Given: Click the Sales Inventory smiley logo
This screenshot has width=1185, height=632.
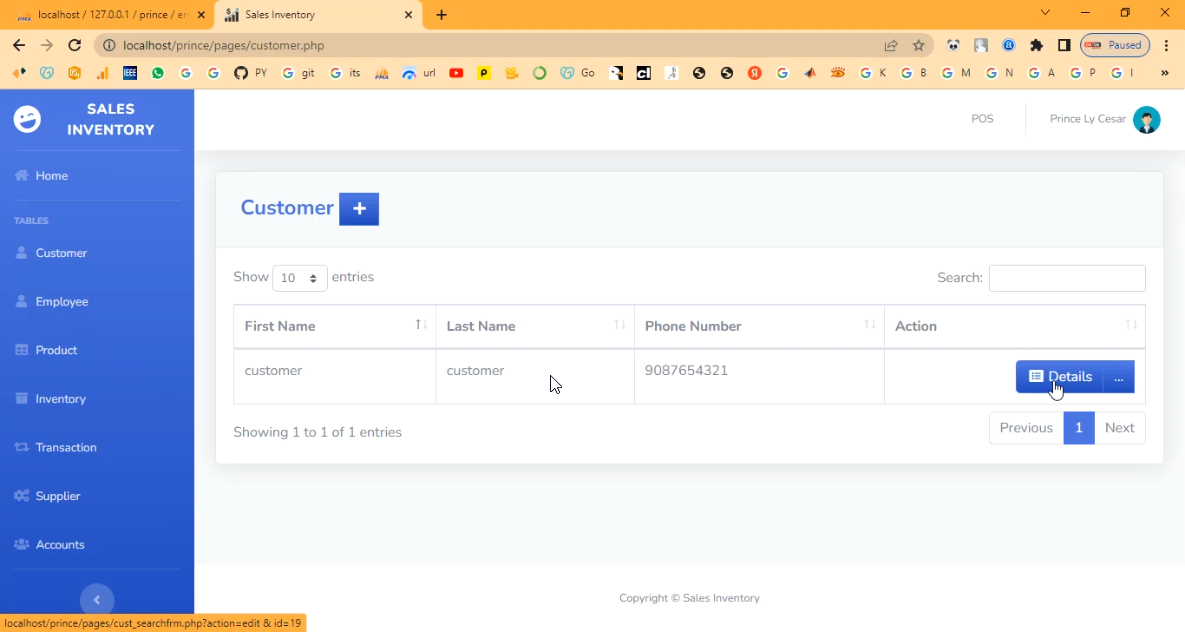Looking at the screenshot, I should point(27,119).
